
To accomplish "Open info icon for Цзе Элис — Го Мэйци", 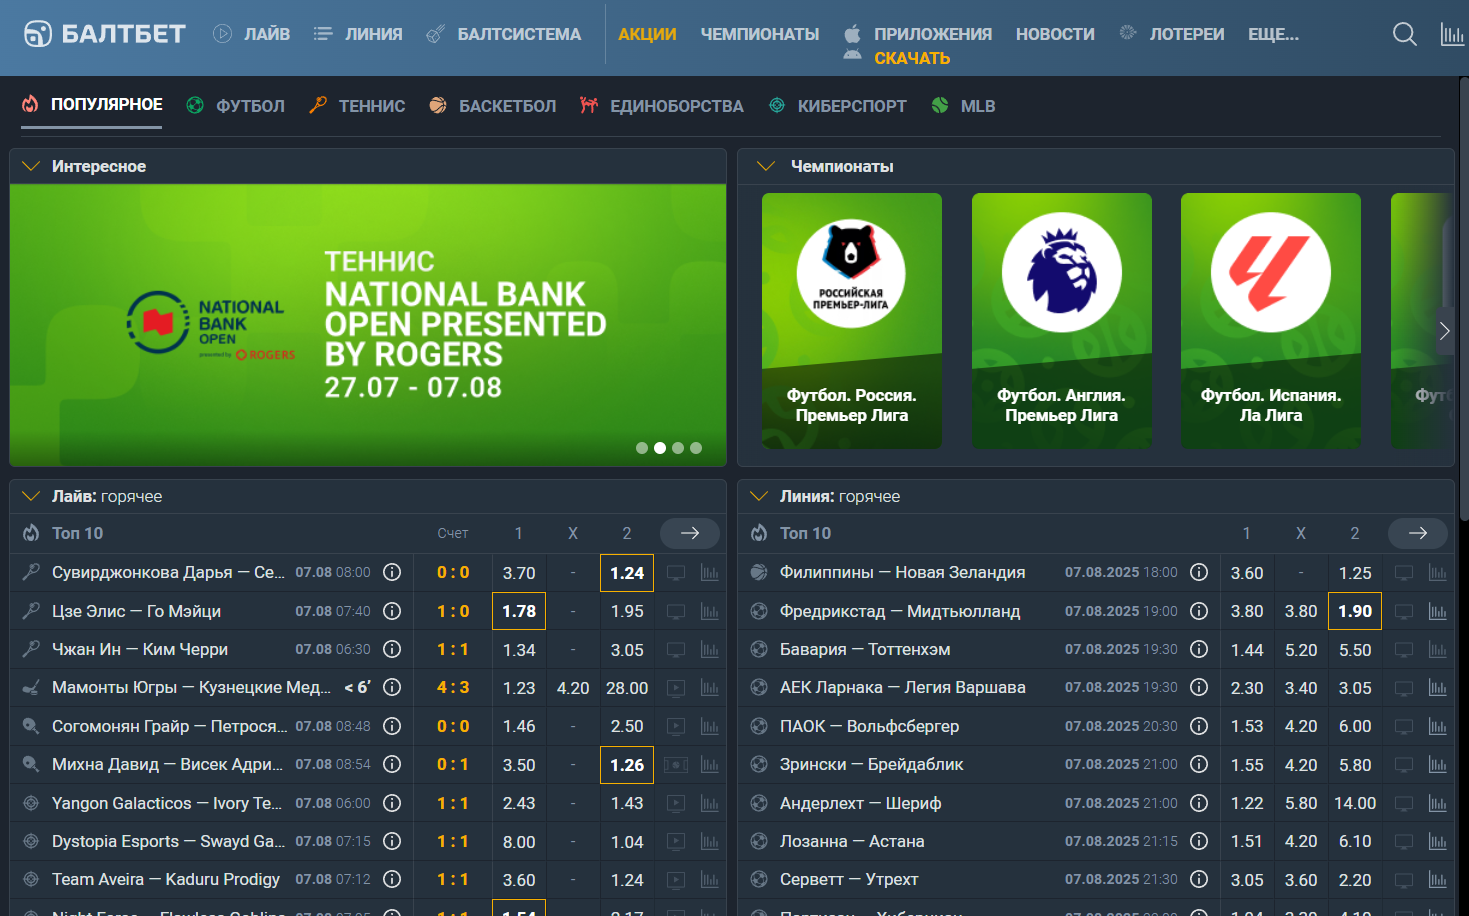I will click(x=392, y=611).
